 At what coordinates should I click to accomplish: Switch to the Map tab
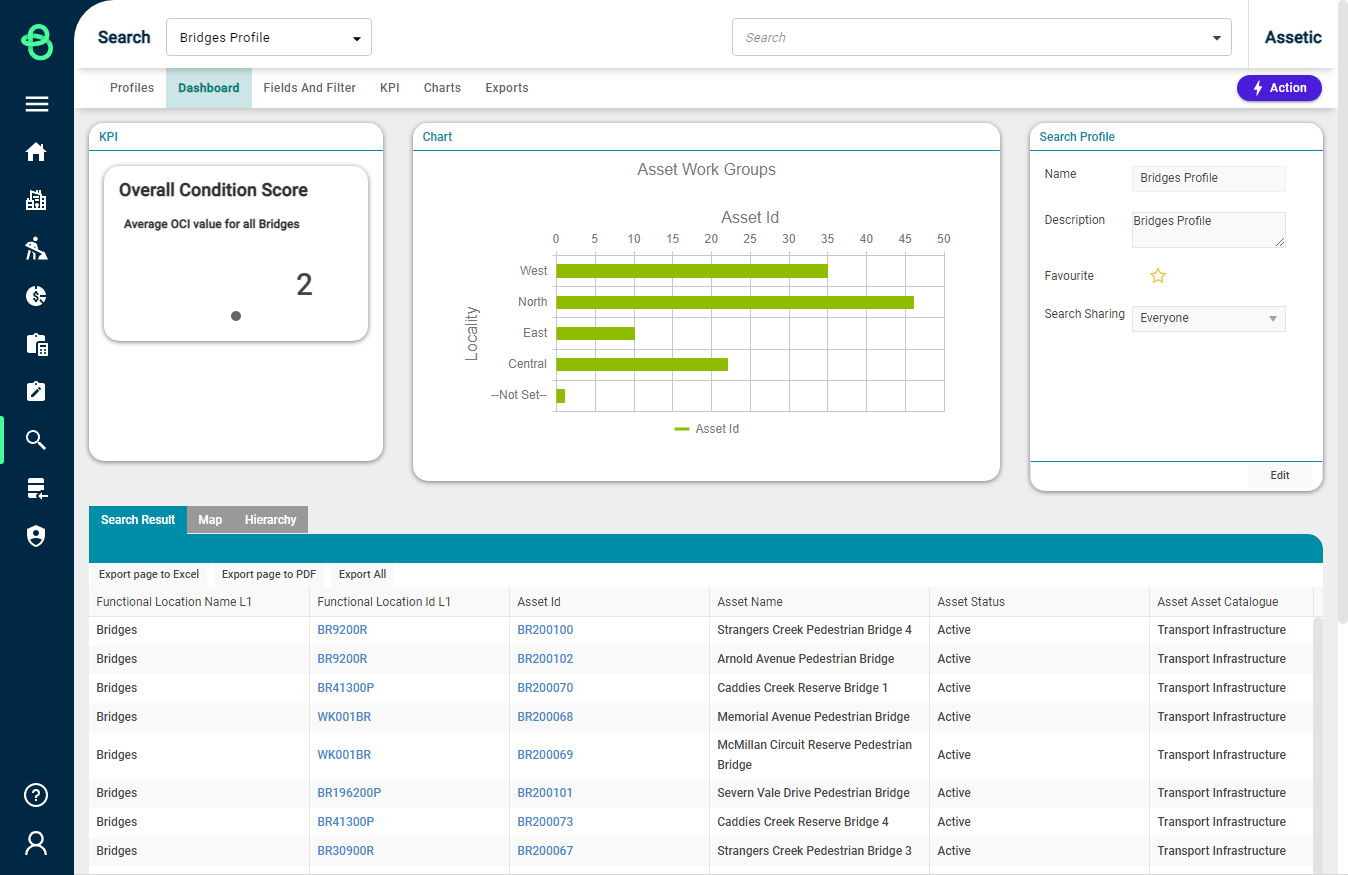click(210, 520)
